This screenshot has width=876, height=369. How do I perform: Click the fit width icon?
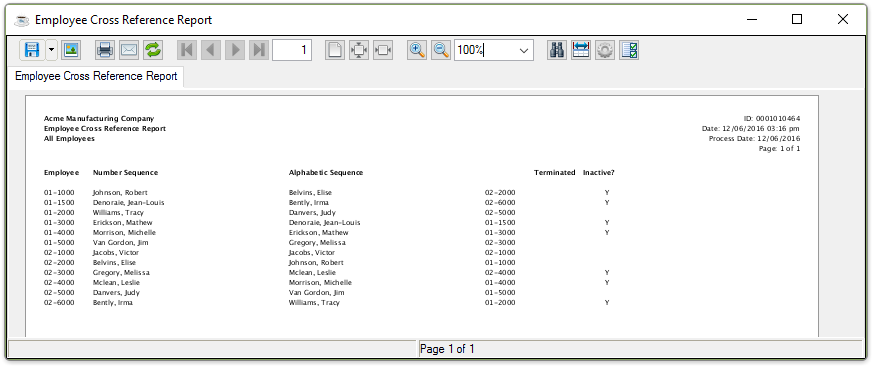tap(383, 50)
